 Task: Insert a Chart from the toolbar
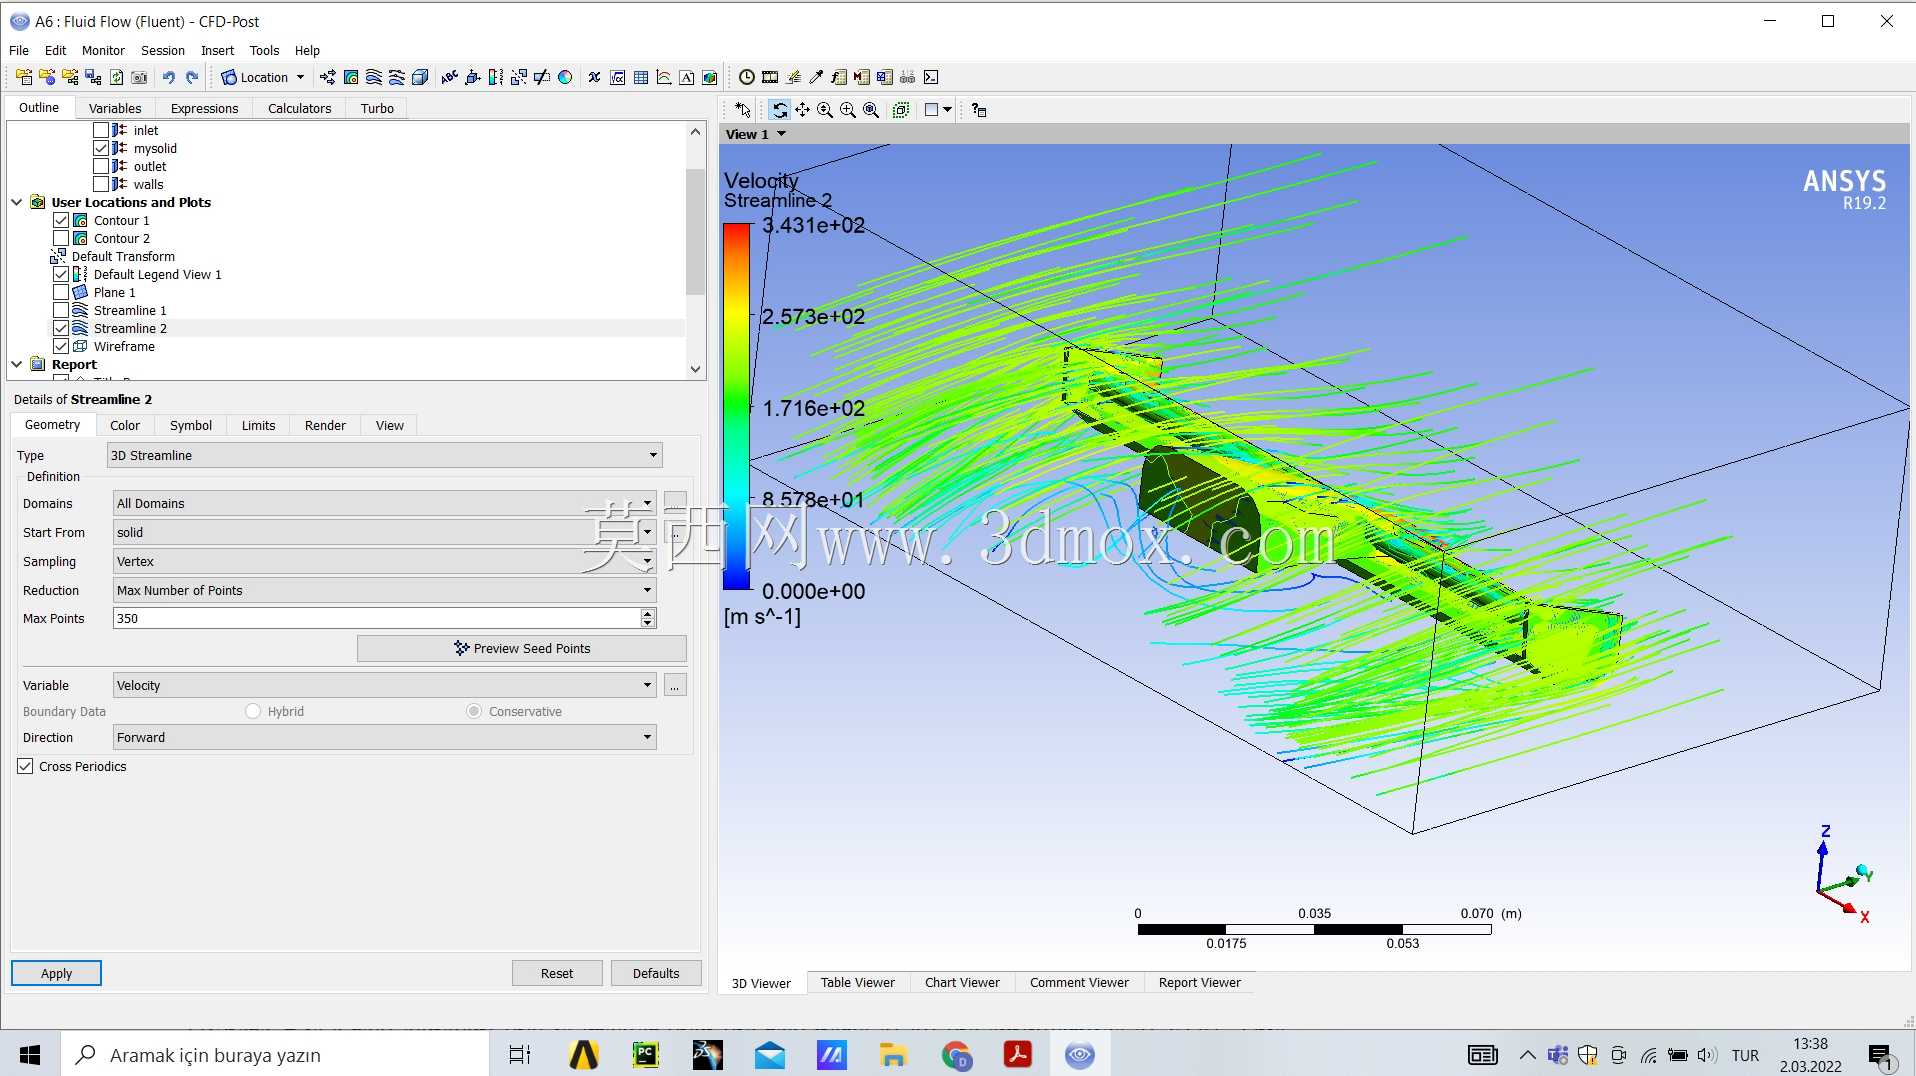[664, 77]
